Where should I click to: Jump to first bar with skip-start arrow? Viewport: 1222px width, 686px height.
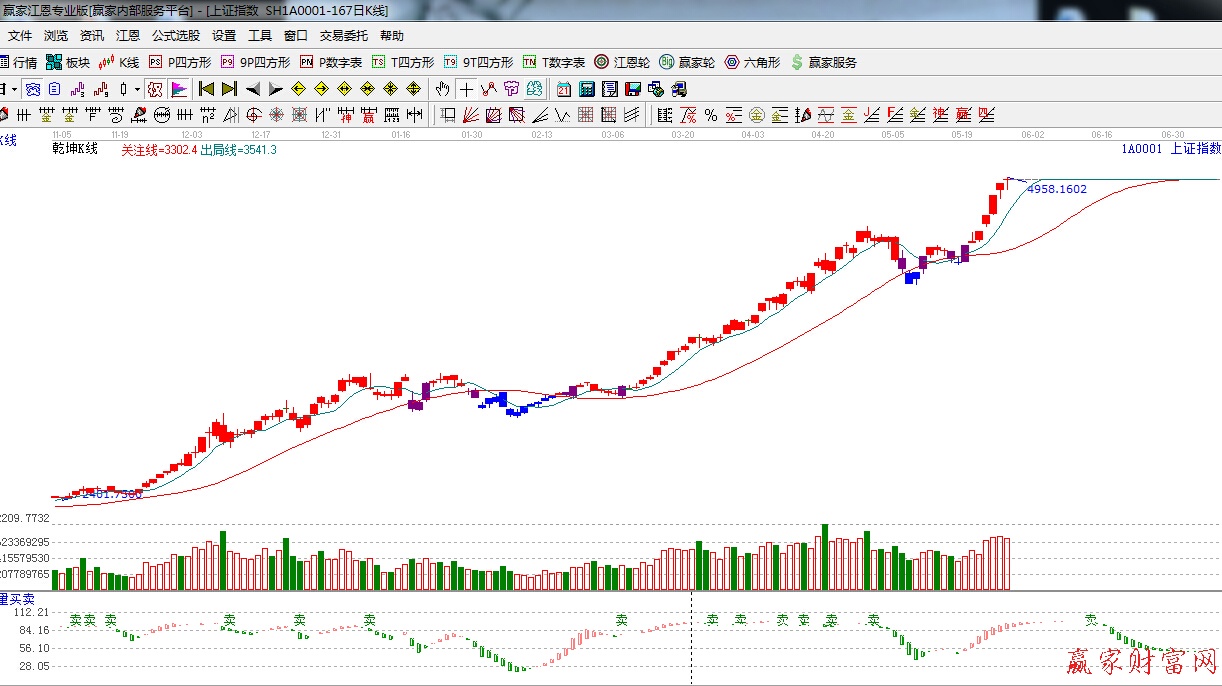pos(207,89)
